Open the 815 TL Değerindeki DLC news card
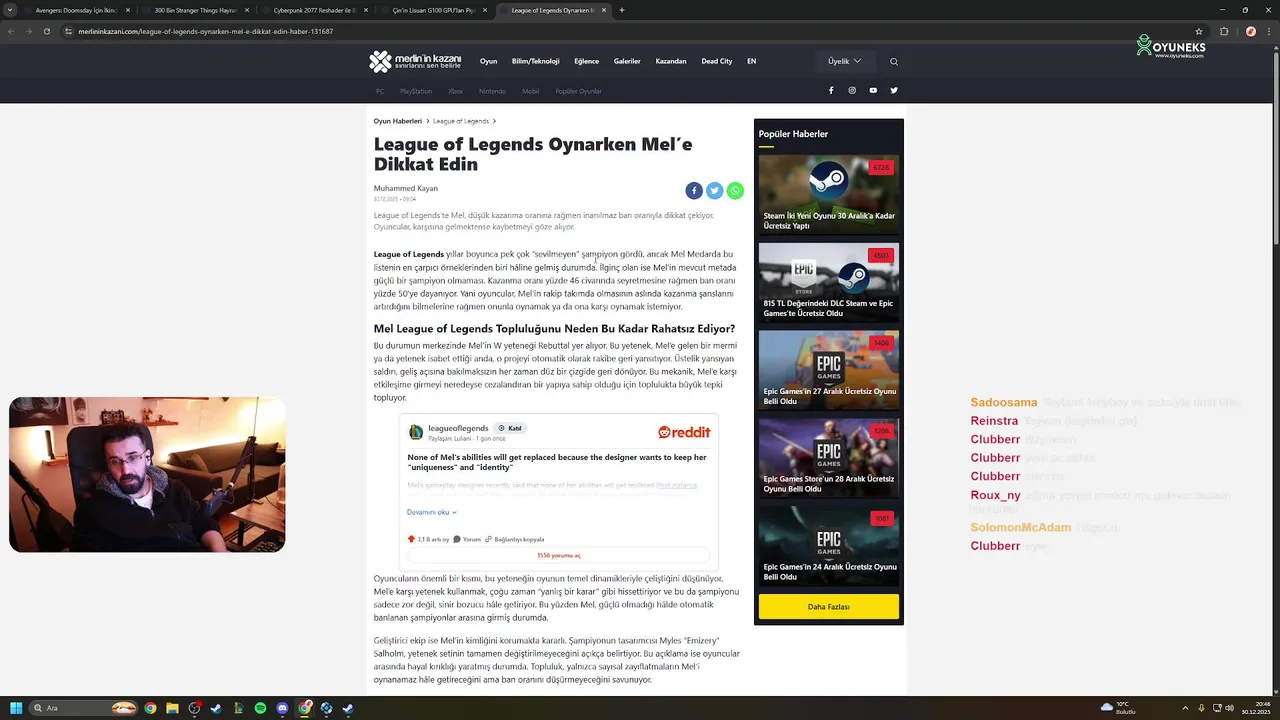The image size is (1280, 720). [x=829, y=282]
